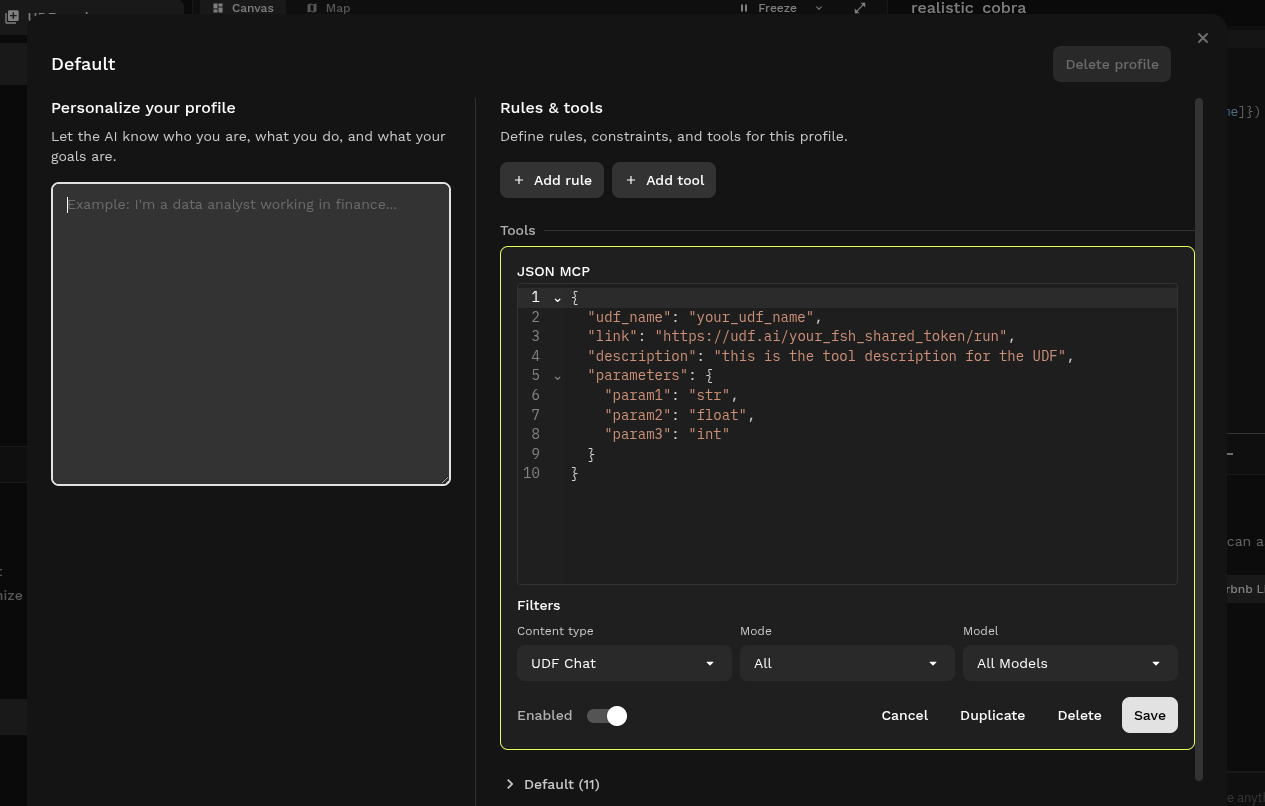Select the Canvas tab
1265x806 pixels.
(241, 8)
